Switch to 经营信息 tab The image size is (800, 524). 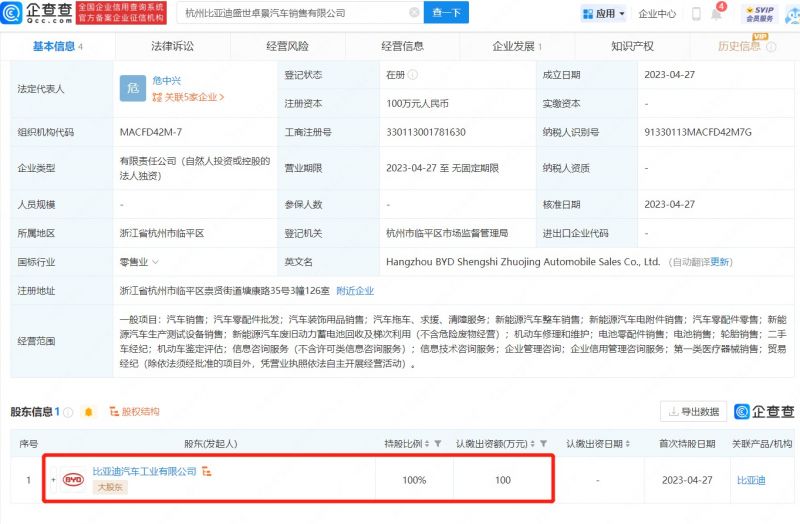click(403, 46)
